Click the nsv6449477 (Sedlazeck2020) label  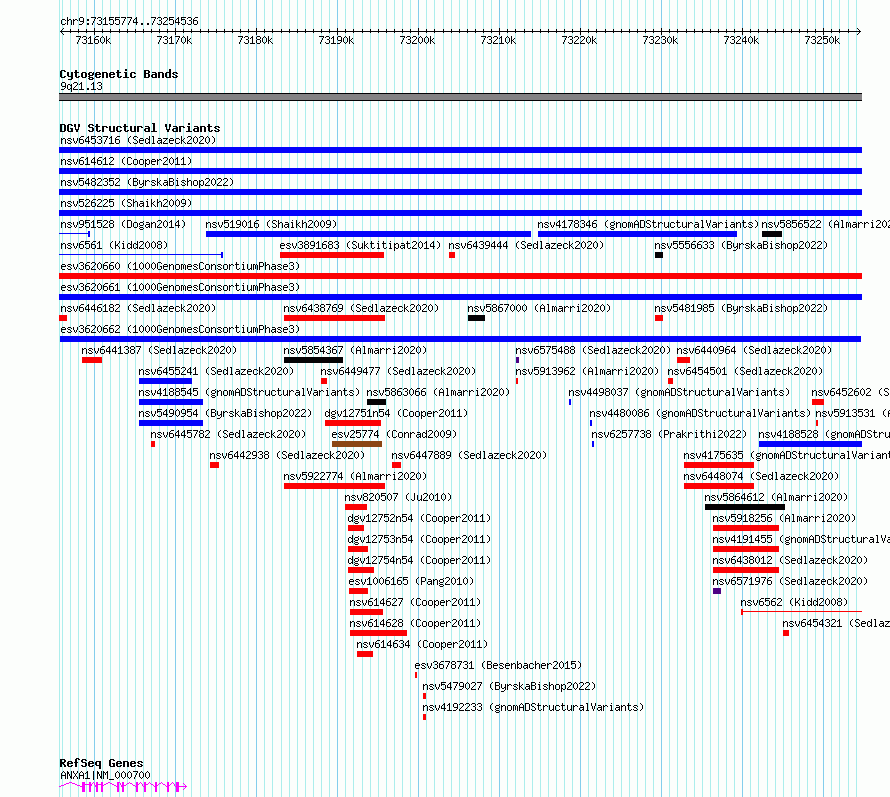pyautogui.click(x=398, y=371)
